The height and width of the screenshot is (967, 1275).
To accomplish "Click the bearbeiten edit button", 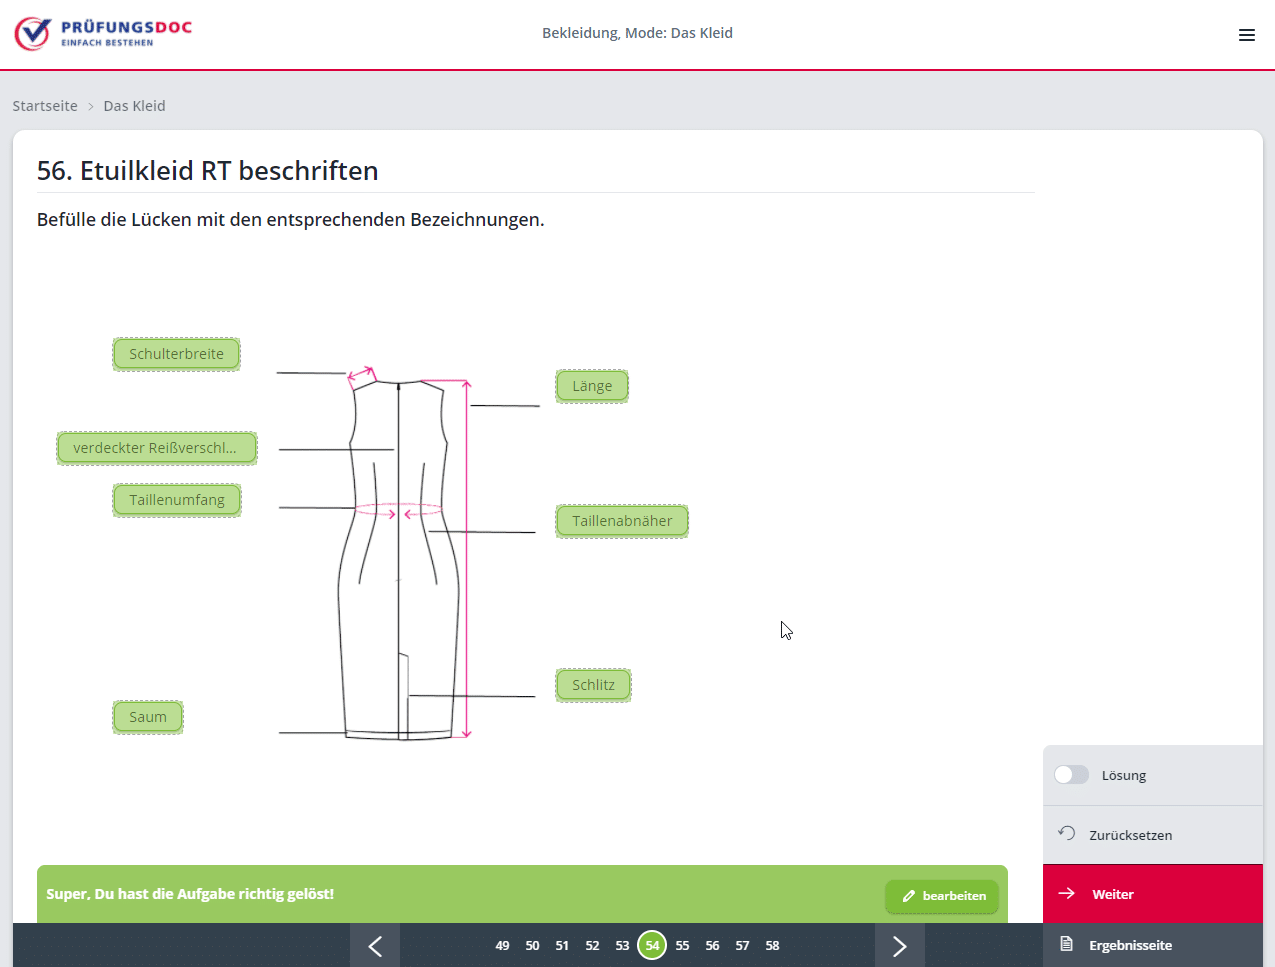I will pos(942,896).
